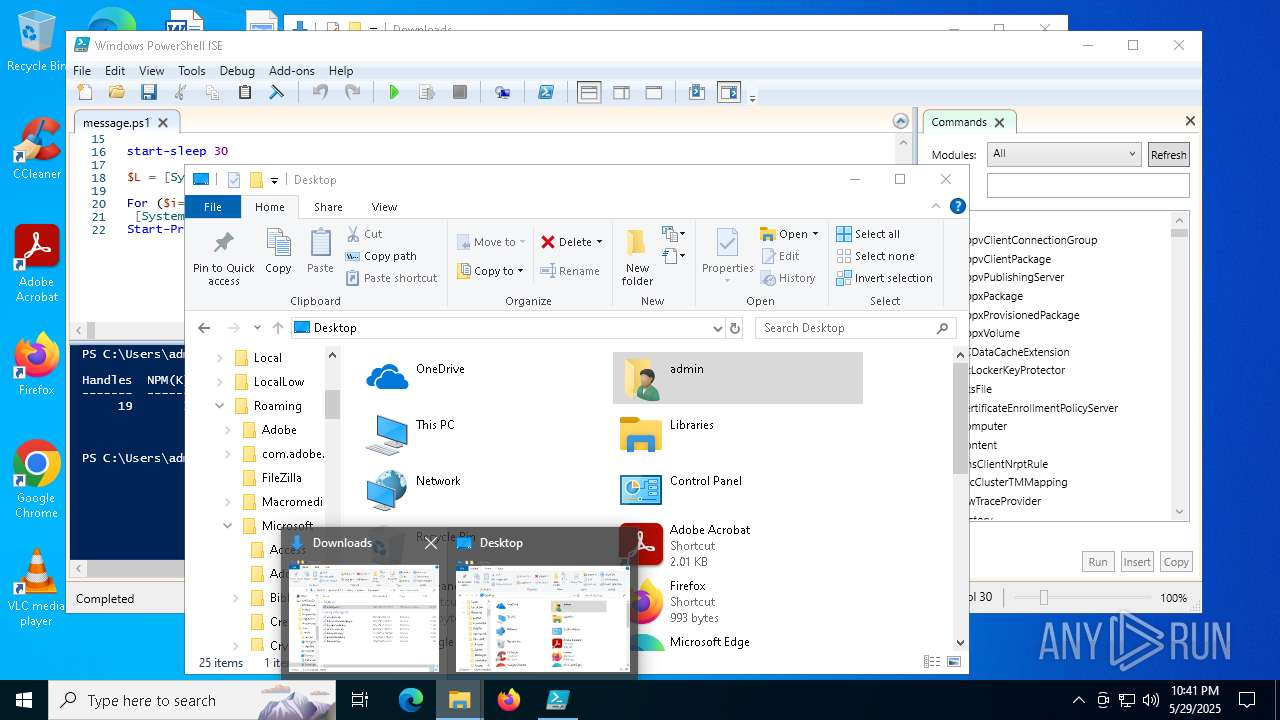The height and width of the screenshot is (720, 1280).
Task: Click Pin to Quick access in the ribbon
Action: click(x=224, y=257)
